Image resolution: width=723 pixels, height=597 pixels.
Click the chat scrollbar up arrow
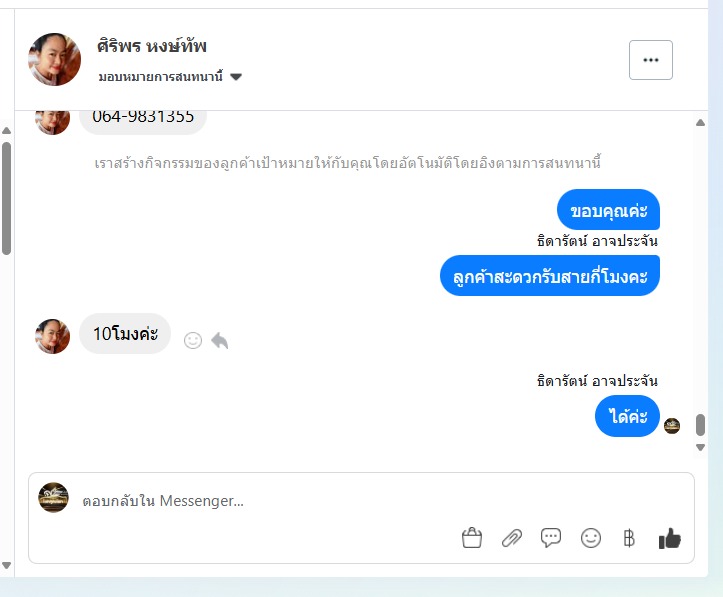[x=700, y=123]
